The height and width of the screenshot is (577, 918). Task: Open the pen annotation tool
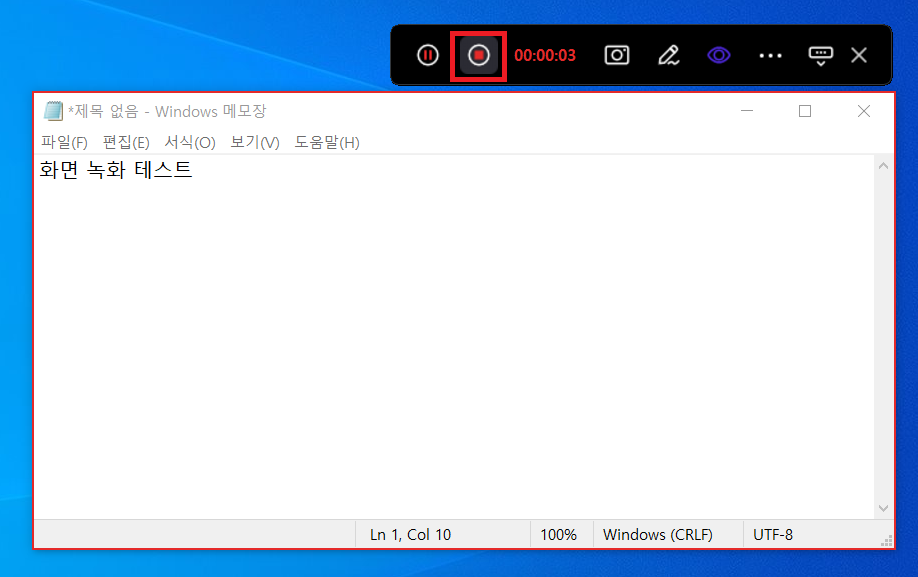pyautogui.click(x=668, y=55)
